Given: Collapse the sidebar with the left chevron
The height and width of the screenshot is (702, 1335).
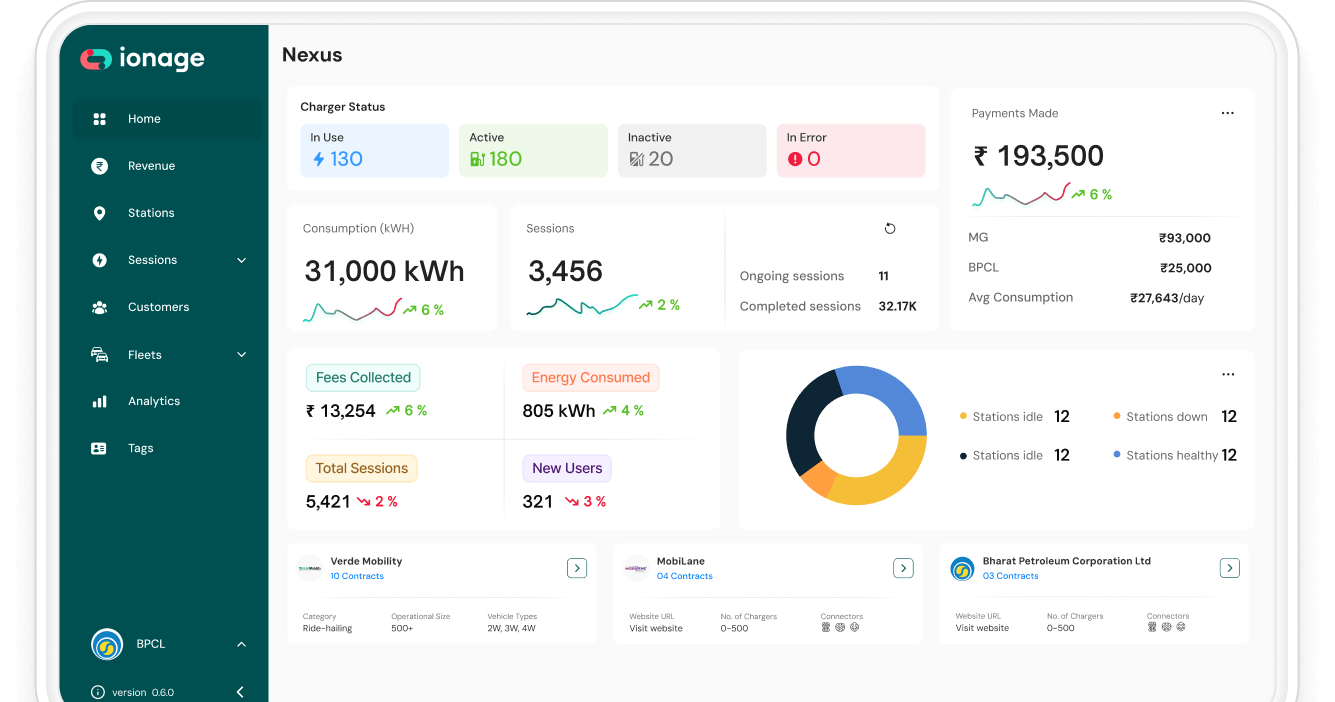Looking at the screenshot, I should (x=240, y=692).
